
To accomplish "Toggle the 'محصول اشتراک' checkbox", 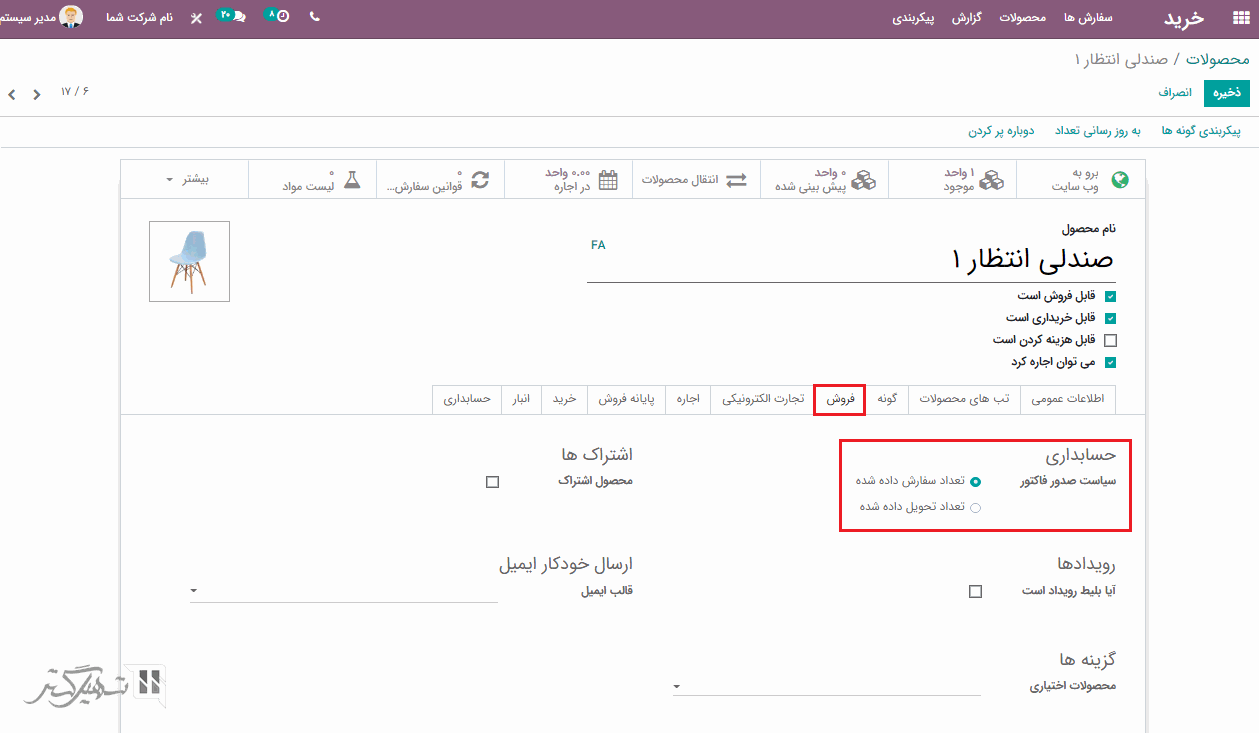I will pyautogui.click(x=492, y=482).
